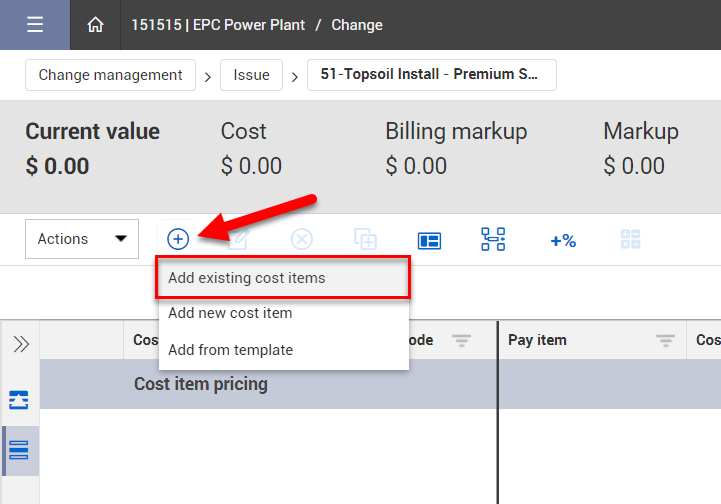Image resolution: width=721 pixels, height=504 pixels.
Task: Open the code column filter icon
Action: point(461,341)
